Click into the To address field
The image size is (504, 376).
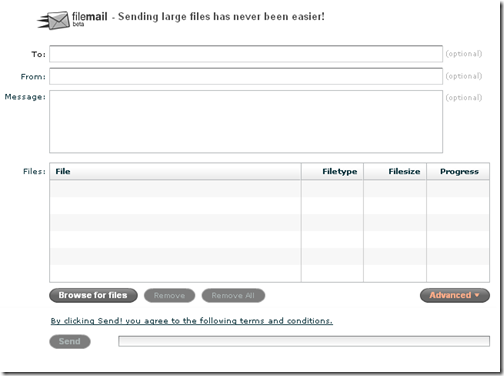[246, 54]
